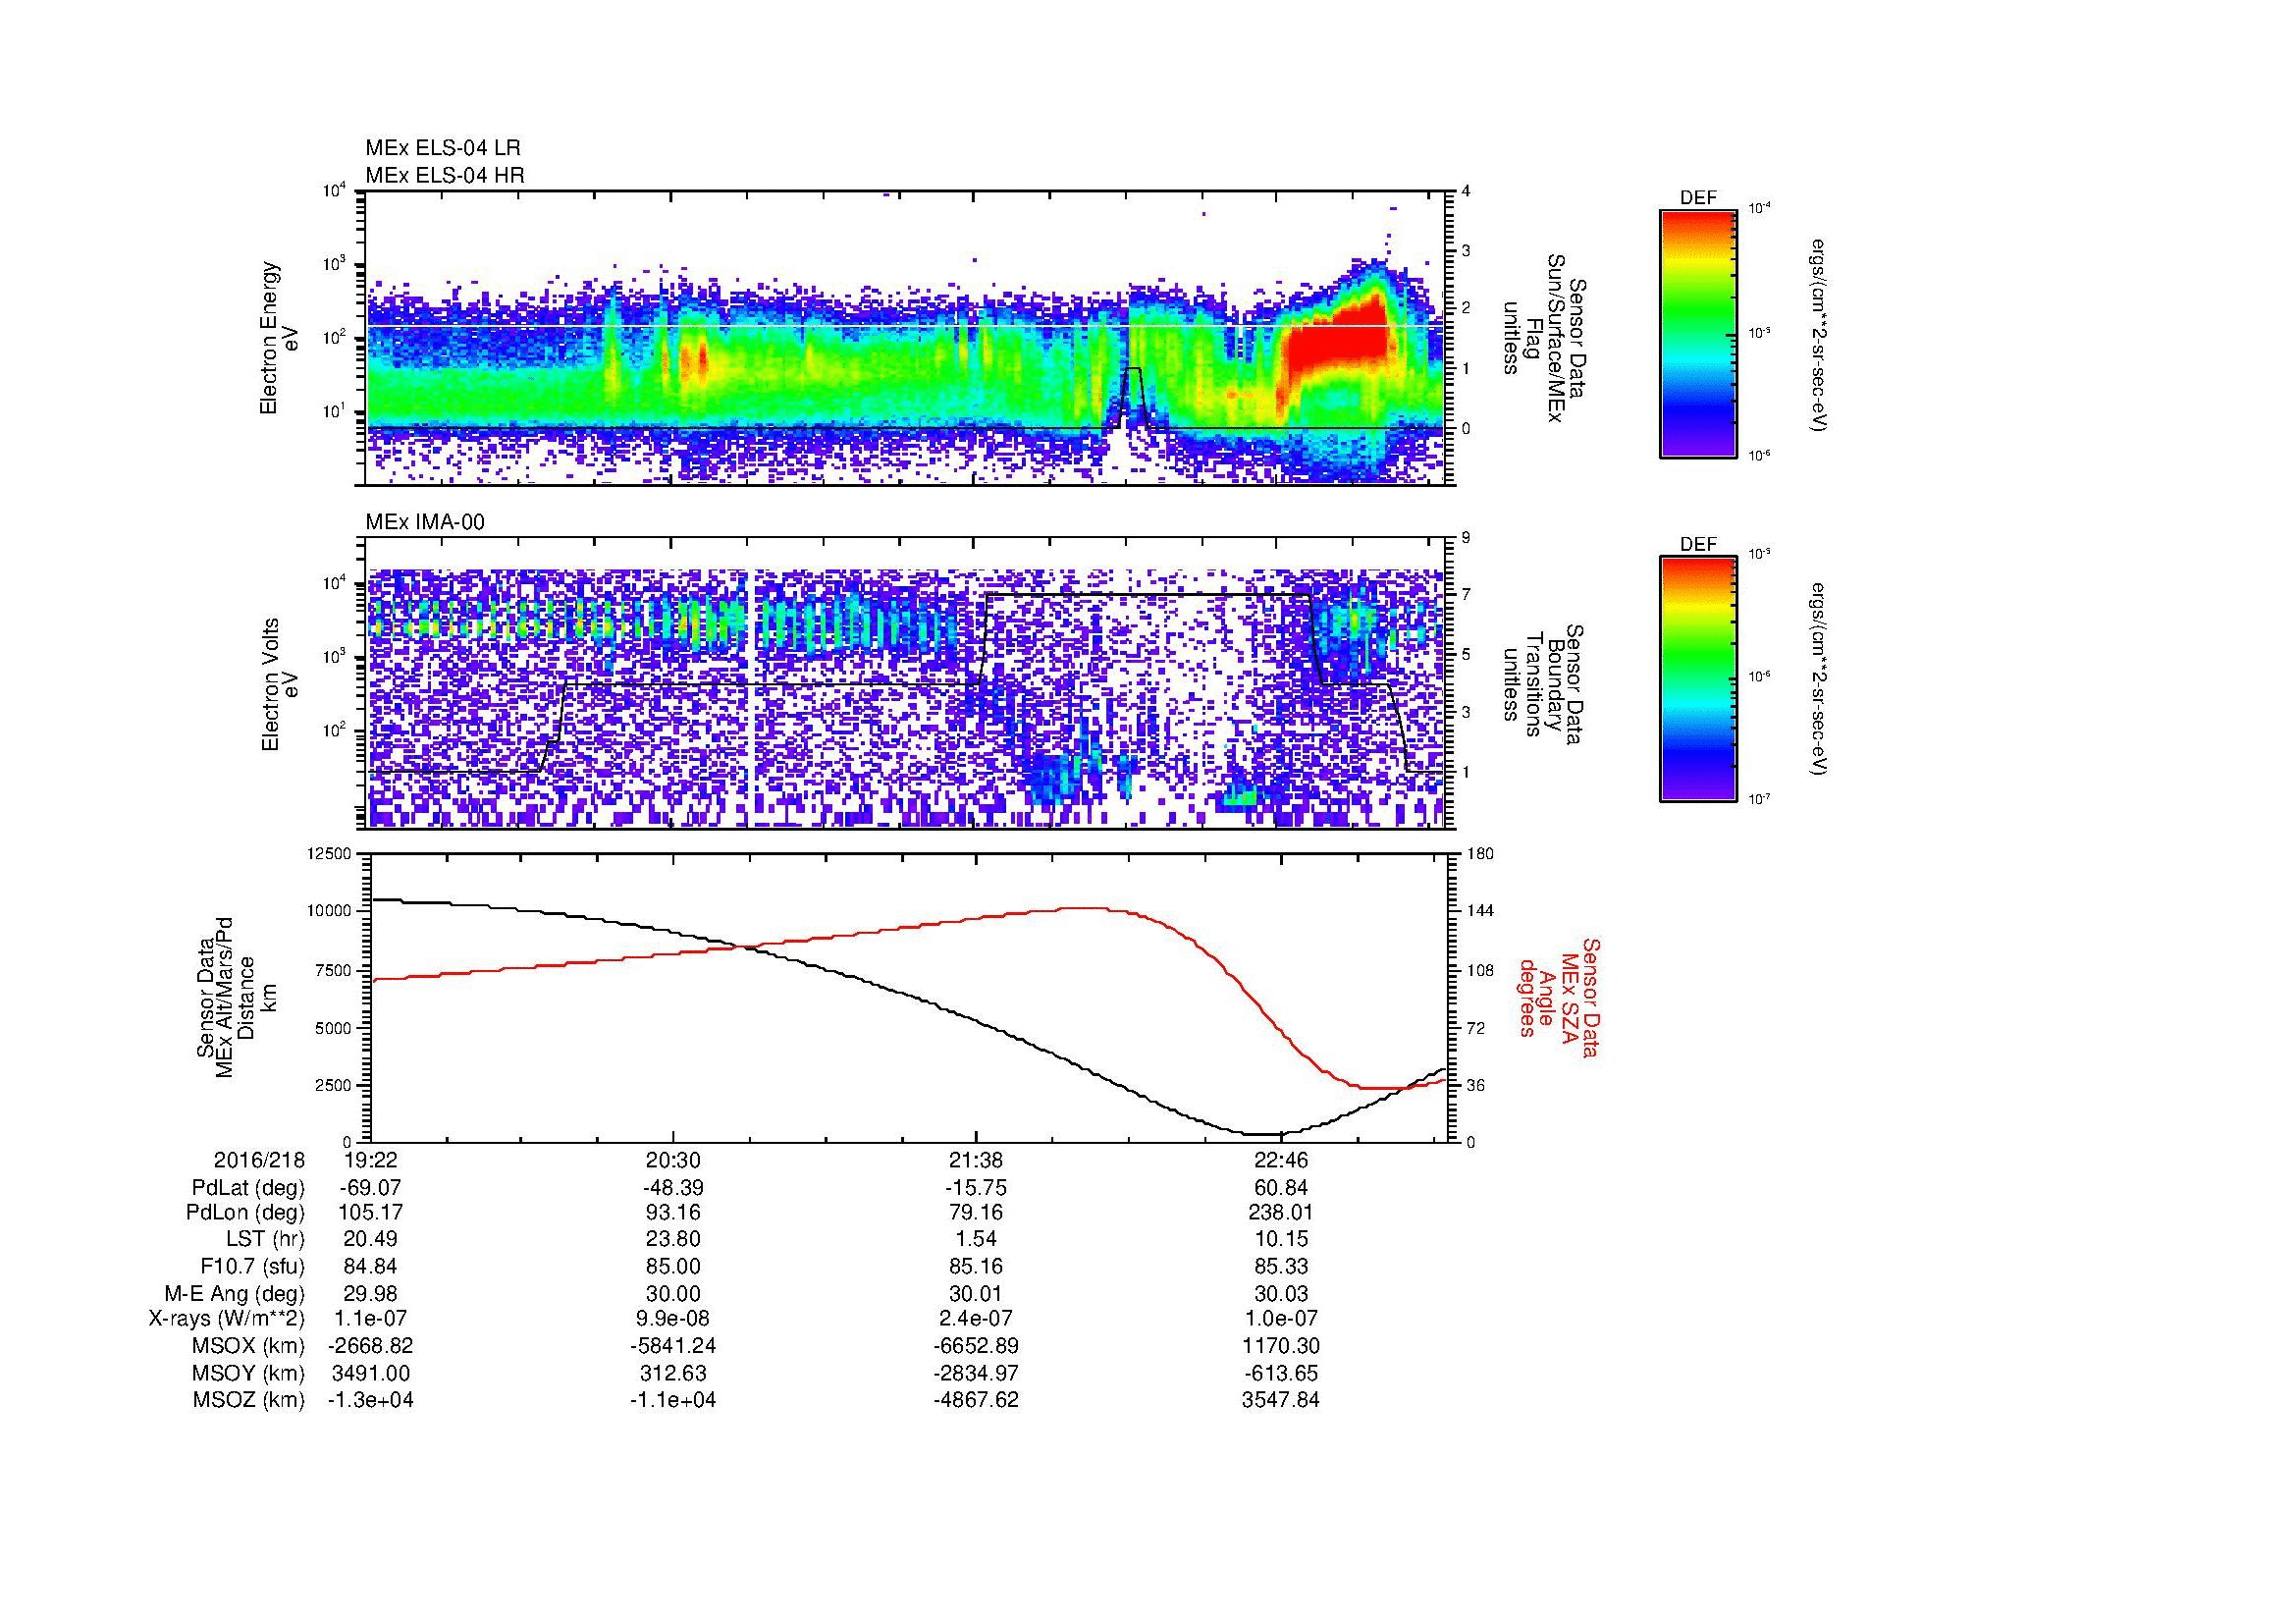Click the 'Electron Energy eV' axis label
Image resolution: width=2296 pixels, height=1623 pixels.
tap(280, 338)
